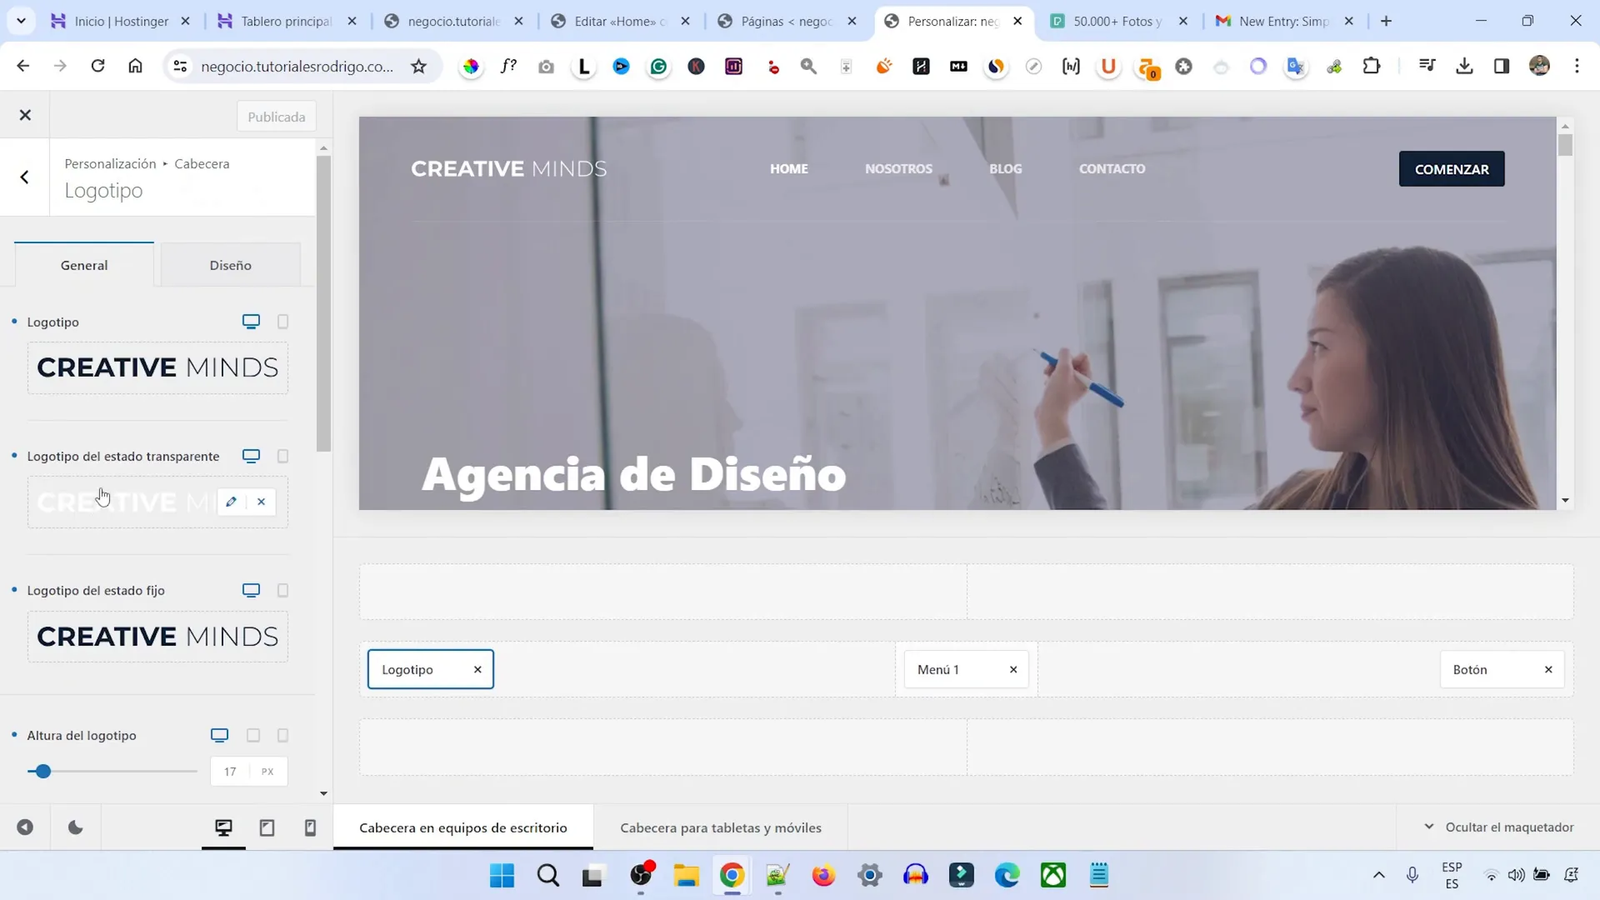The width and height of the screenshot is (1600, 900).
Task: Switch preview to tablet view icon
Action: (x=266, y=827)
